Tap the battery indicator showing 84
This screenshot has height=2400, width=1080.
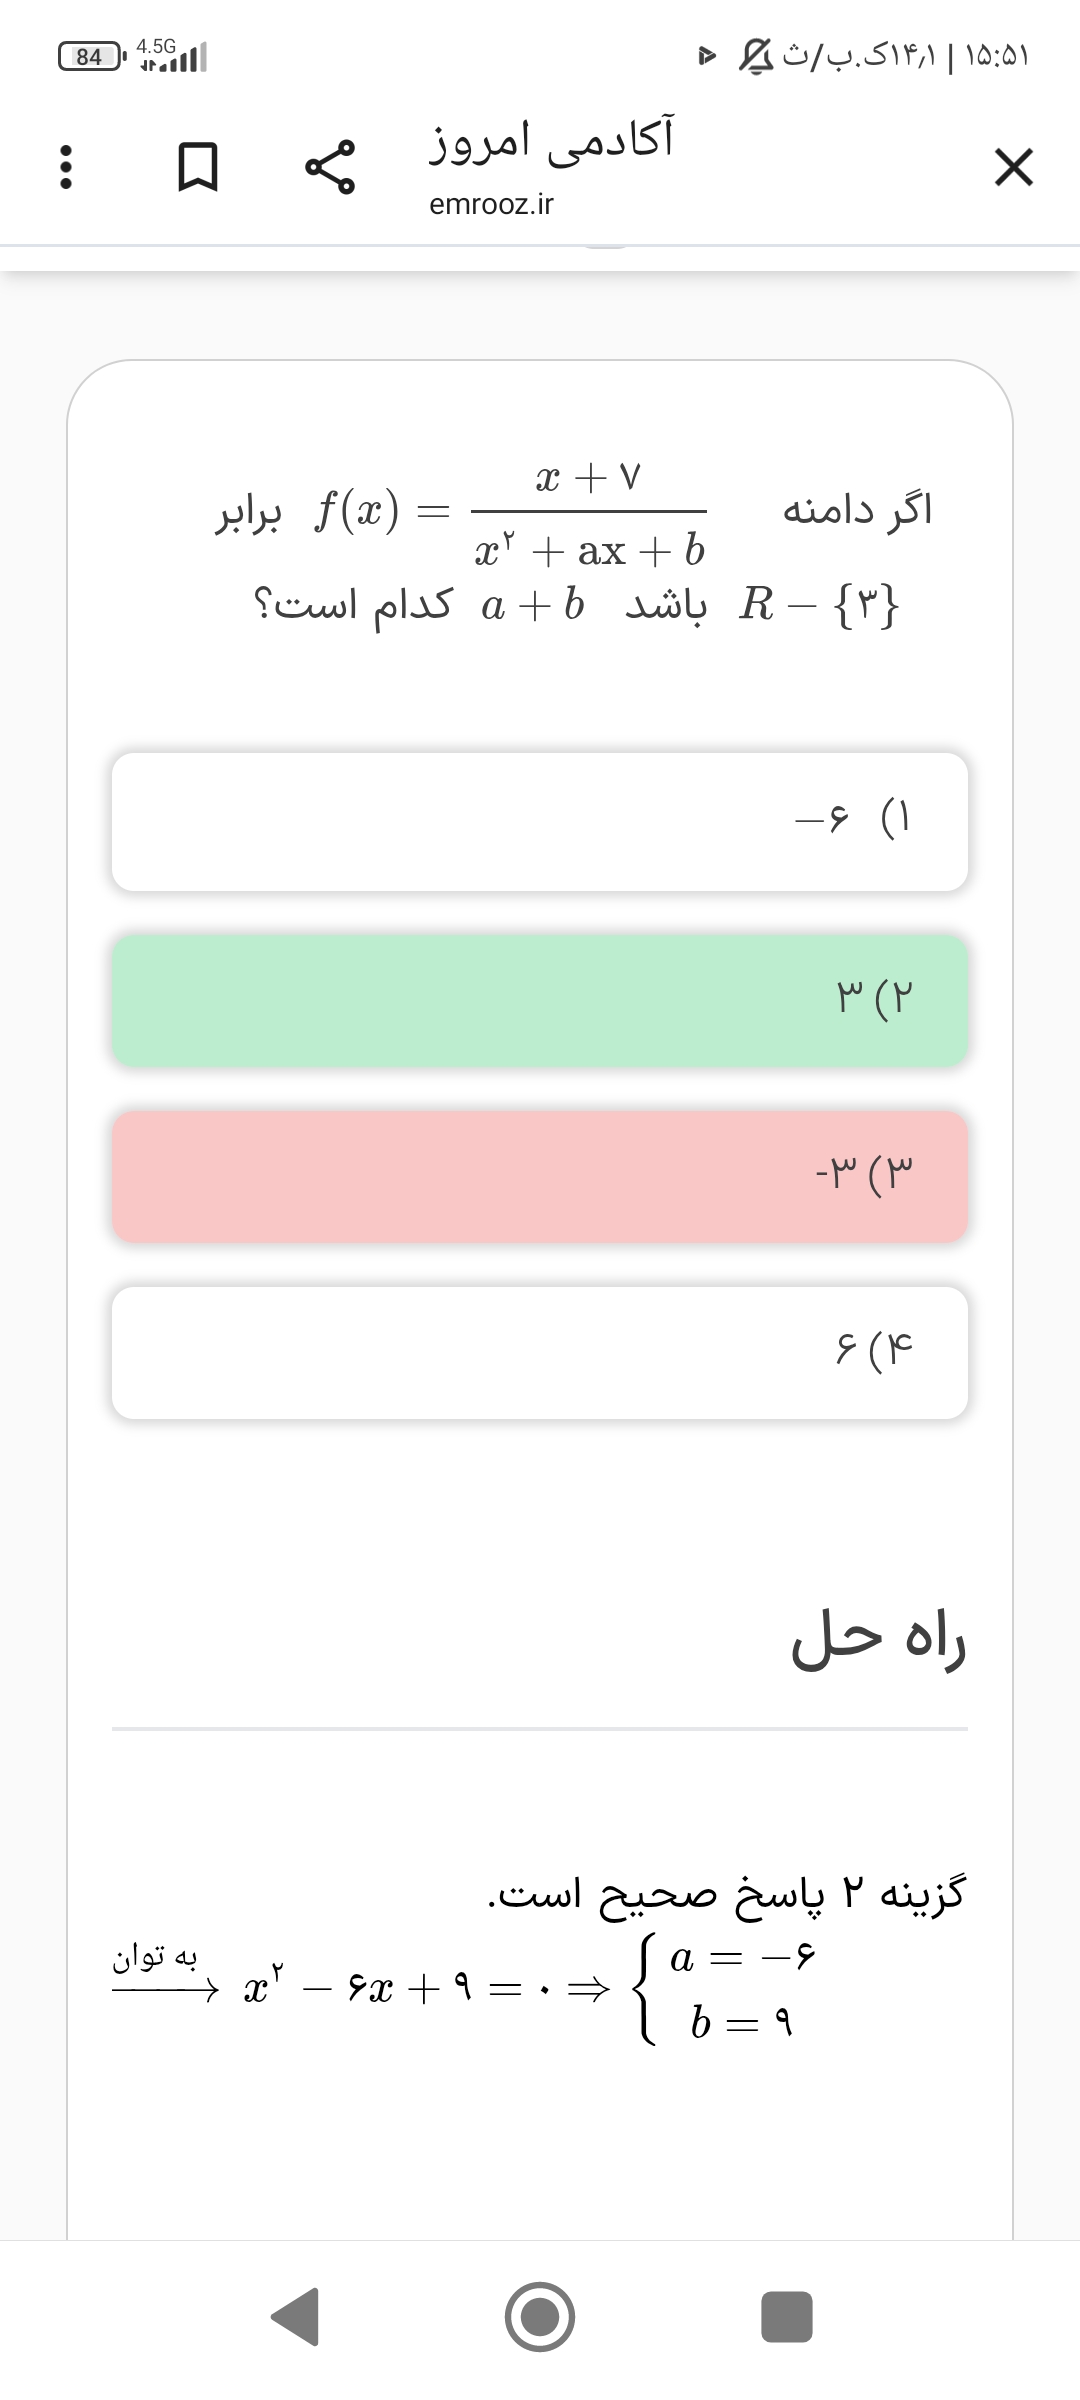pyautogui.click(x=91, y=57)
